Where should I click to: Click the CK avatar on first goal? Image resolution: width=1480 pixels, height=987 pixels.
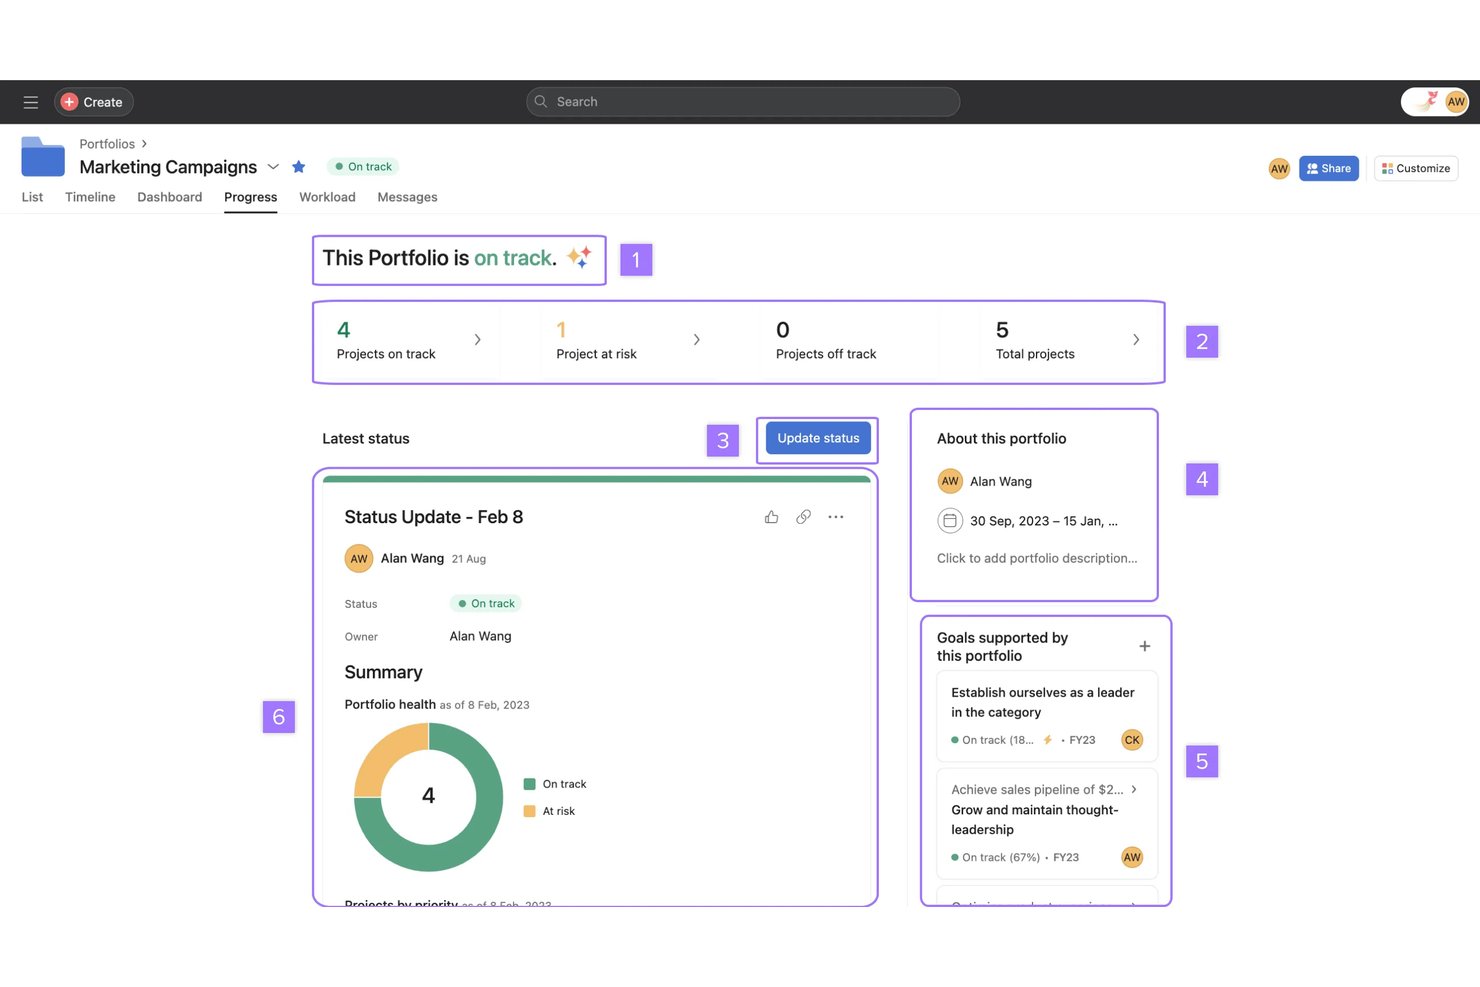pyautogui.click(x=1132, y=740)
